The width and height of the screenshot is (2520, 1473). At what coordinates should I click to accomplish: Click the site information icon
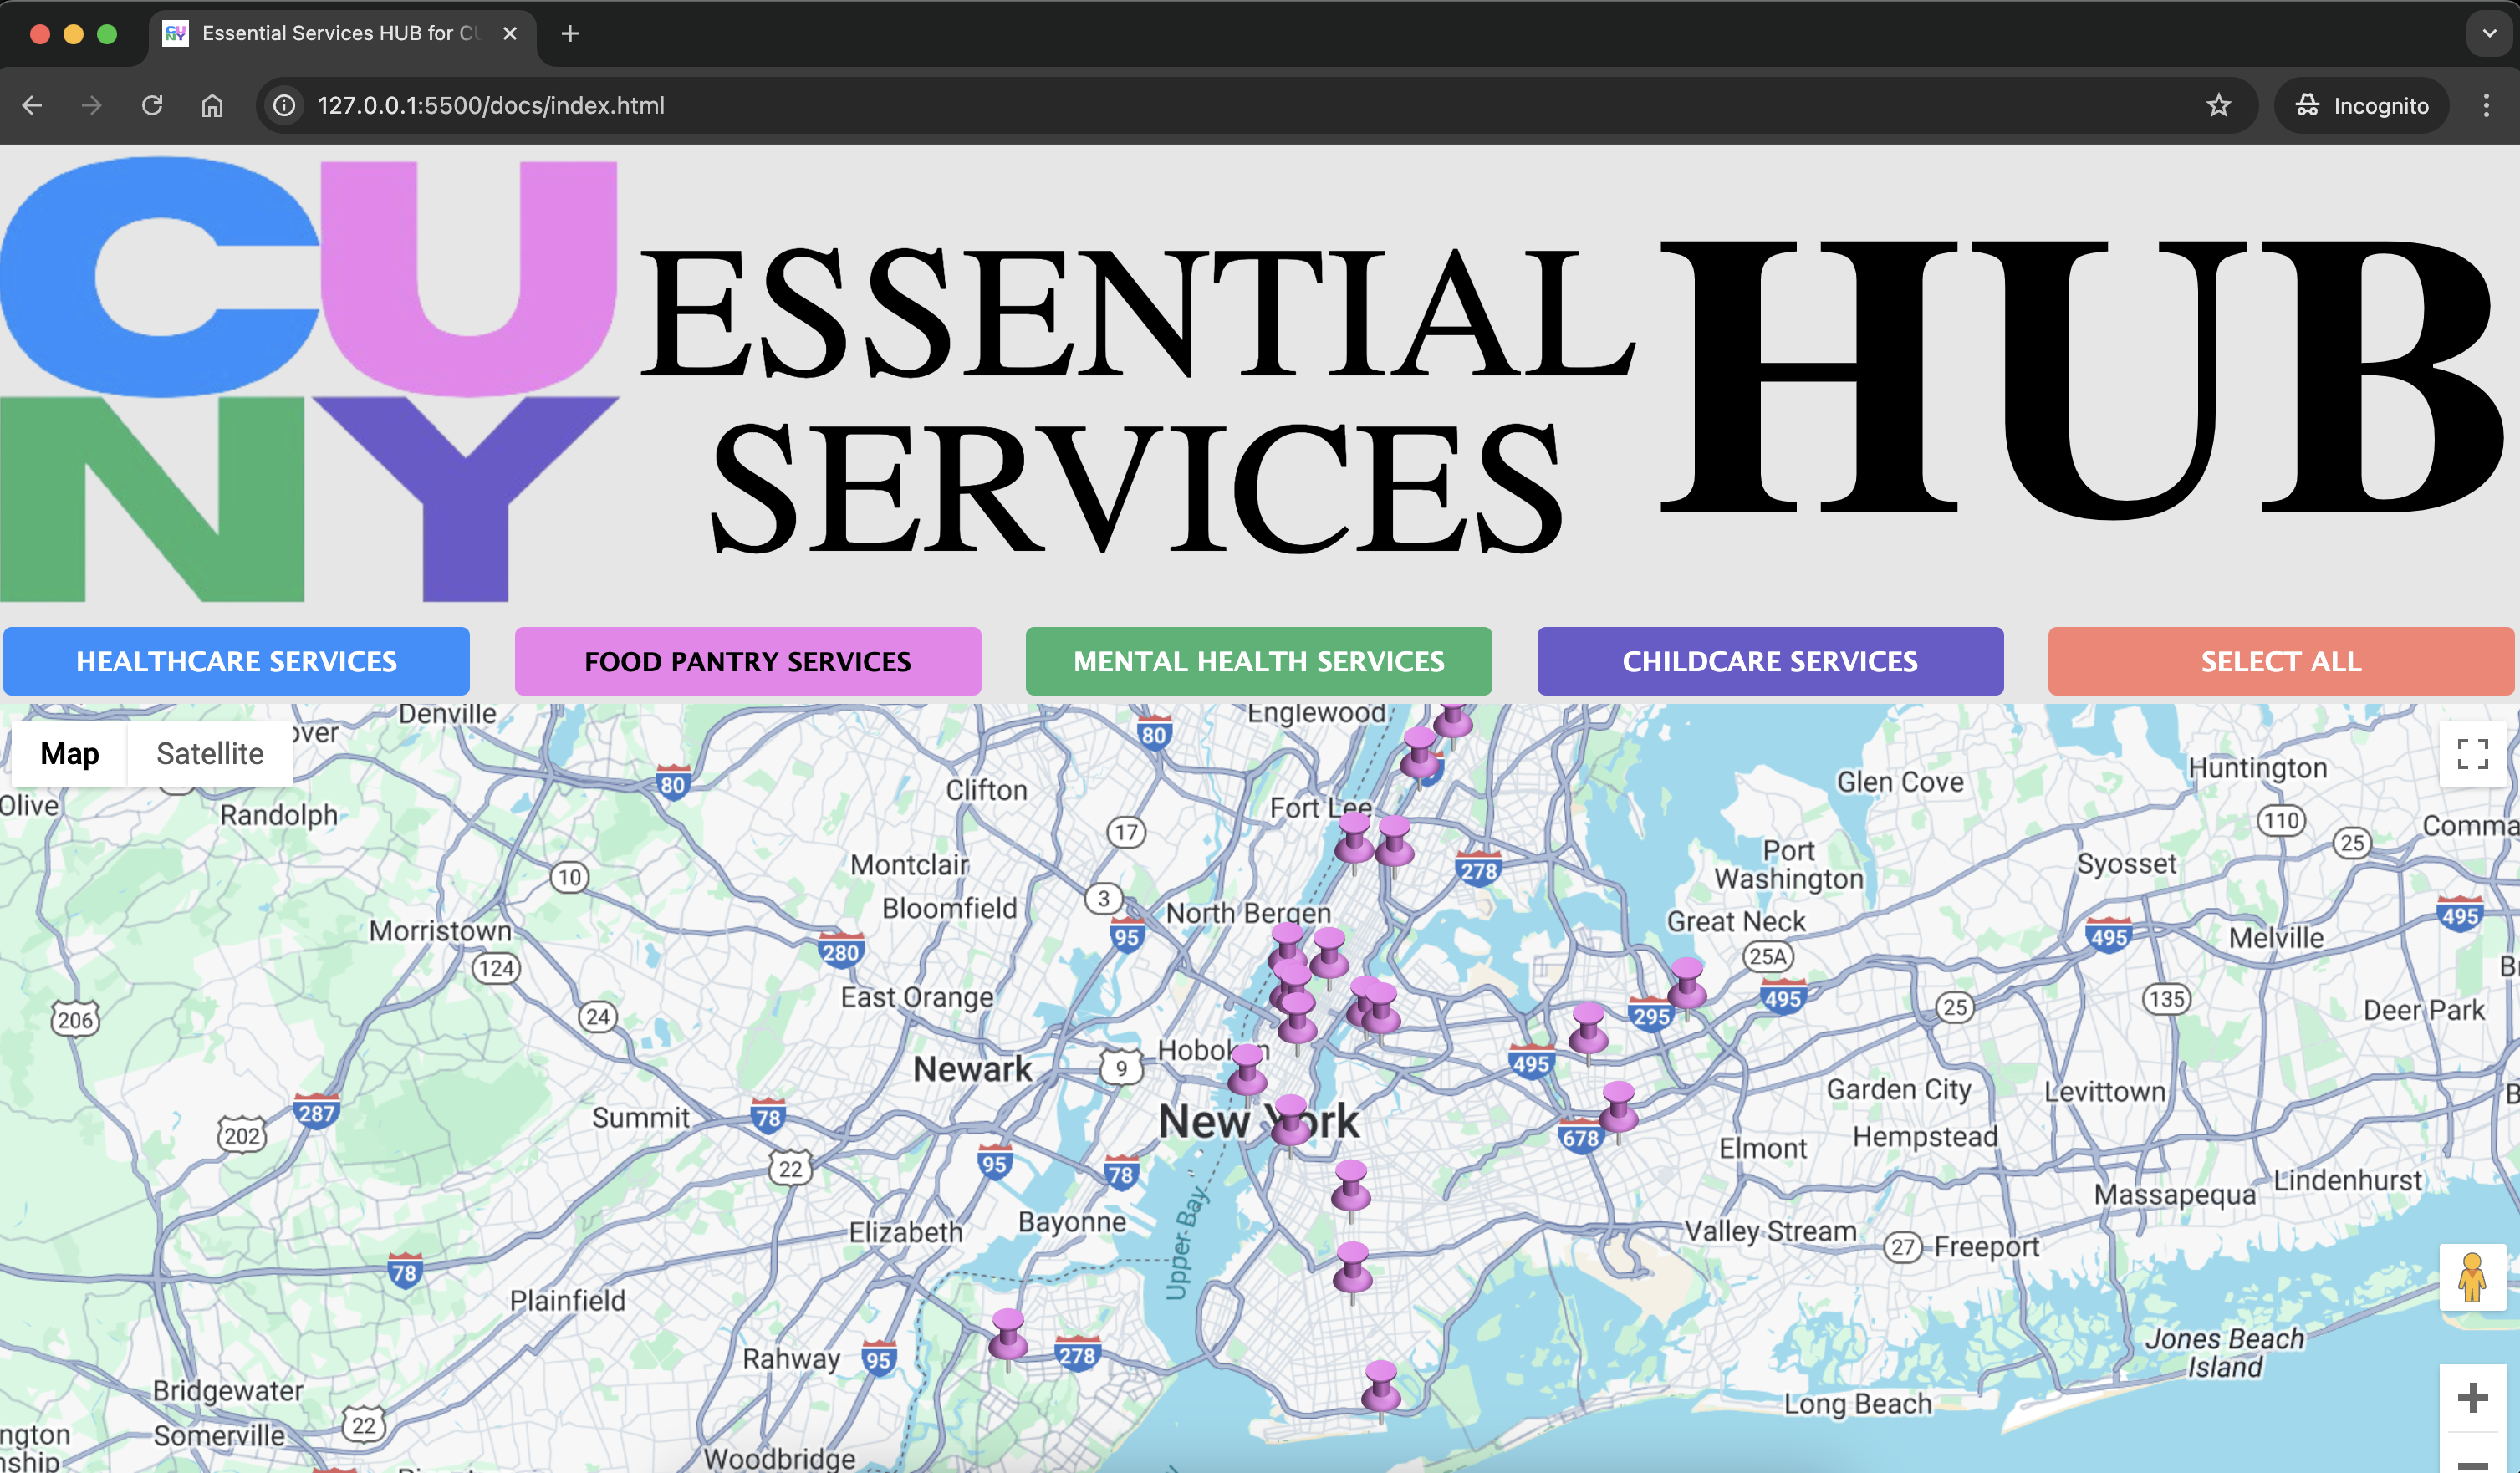click(x=285, y=105)
